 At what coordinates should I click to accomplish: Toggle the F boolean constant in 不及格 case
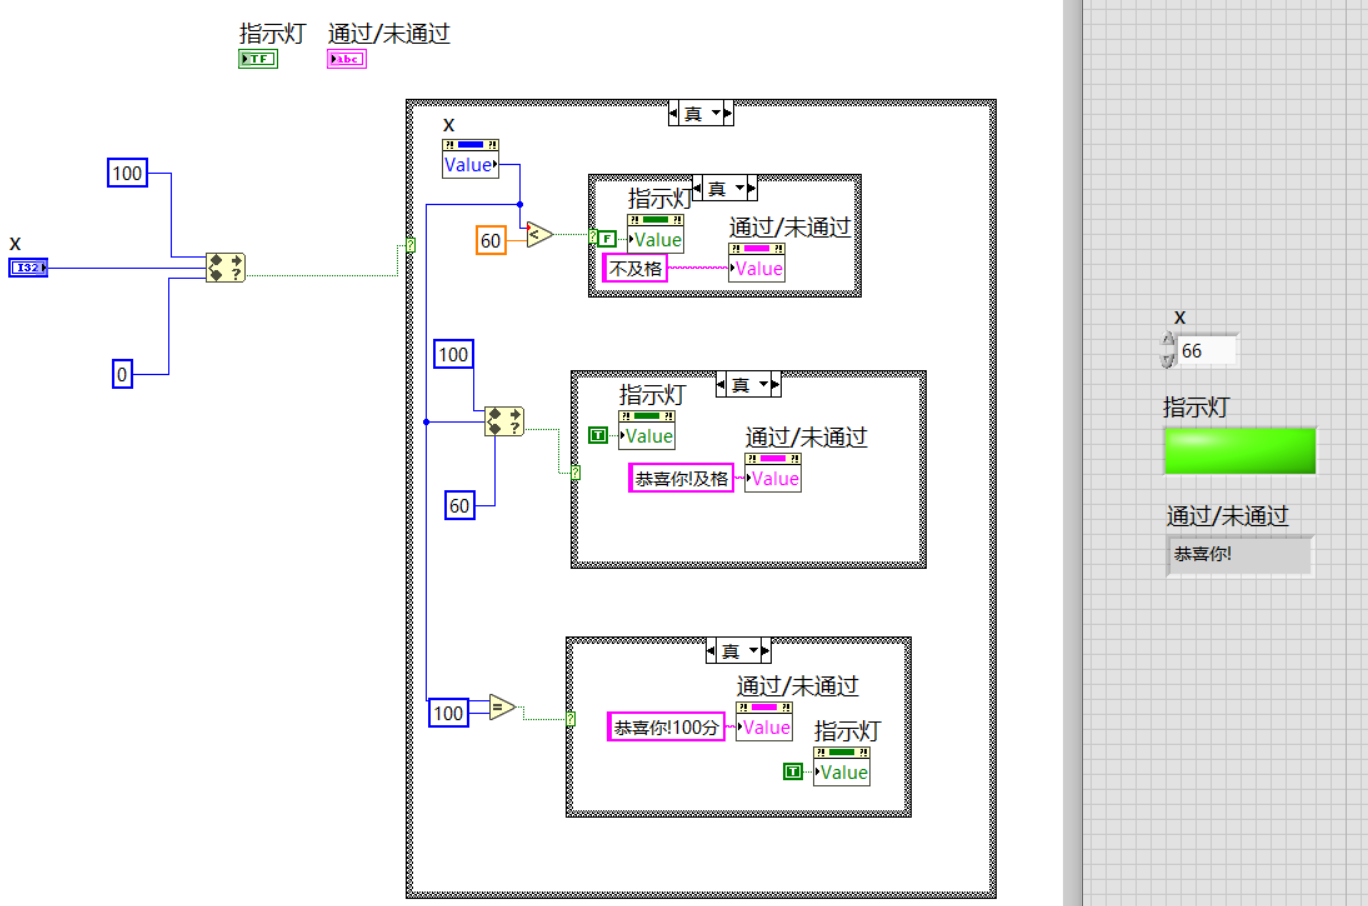(x=607, y=239)
